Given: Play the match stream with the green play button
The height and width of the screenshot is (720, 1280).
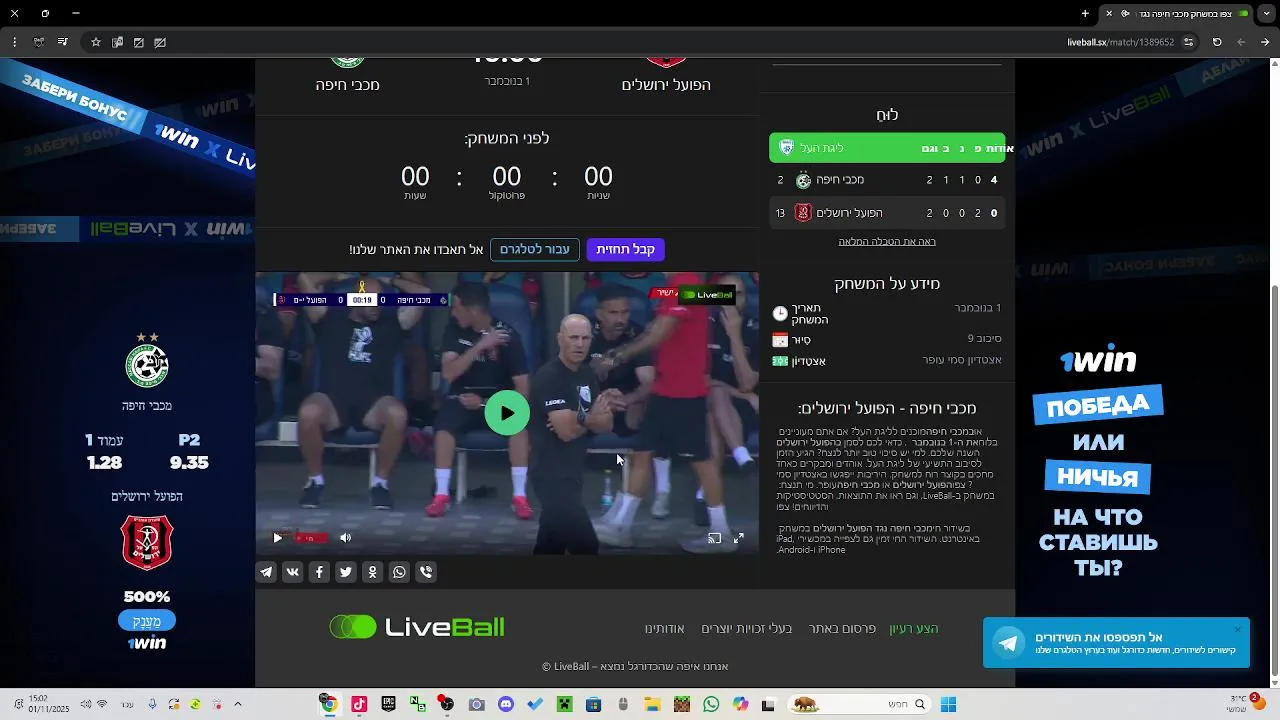Looking at the screenshot, I should [507, 413].
